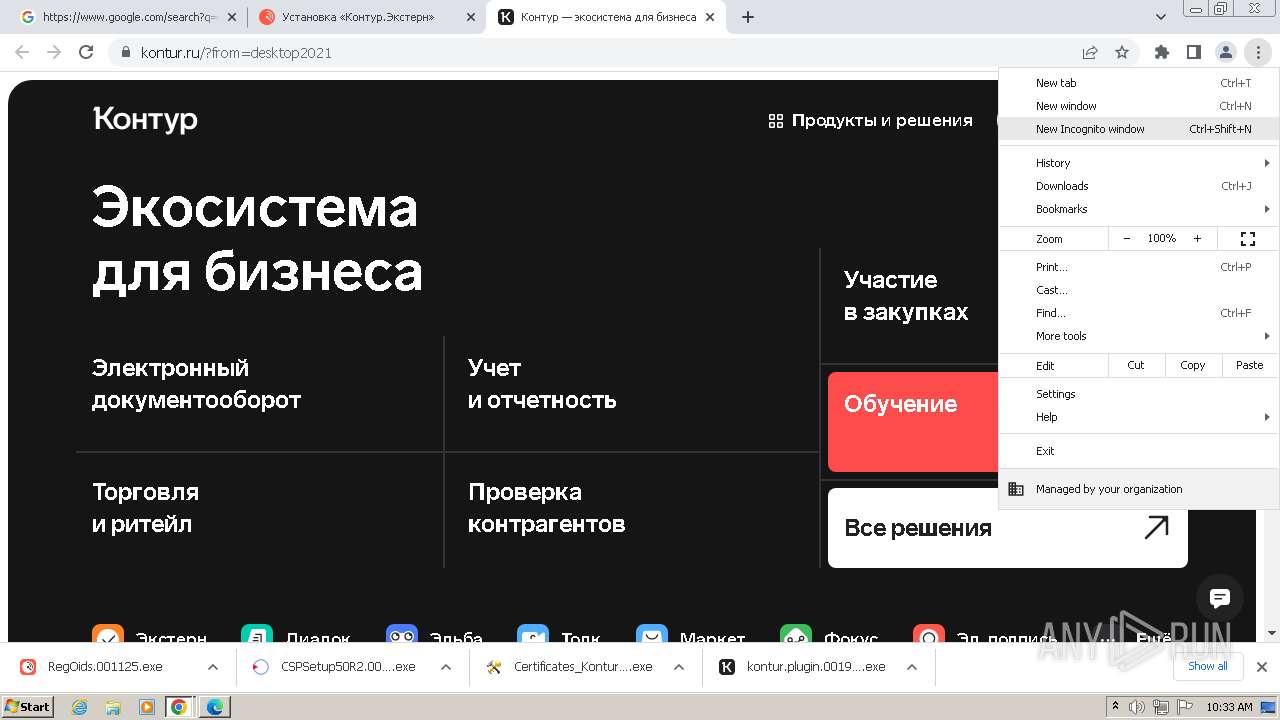
Task: Click the share page icon in address bar
Action: (x=1090, y=52)
